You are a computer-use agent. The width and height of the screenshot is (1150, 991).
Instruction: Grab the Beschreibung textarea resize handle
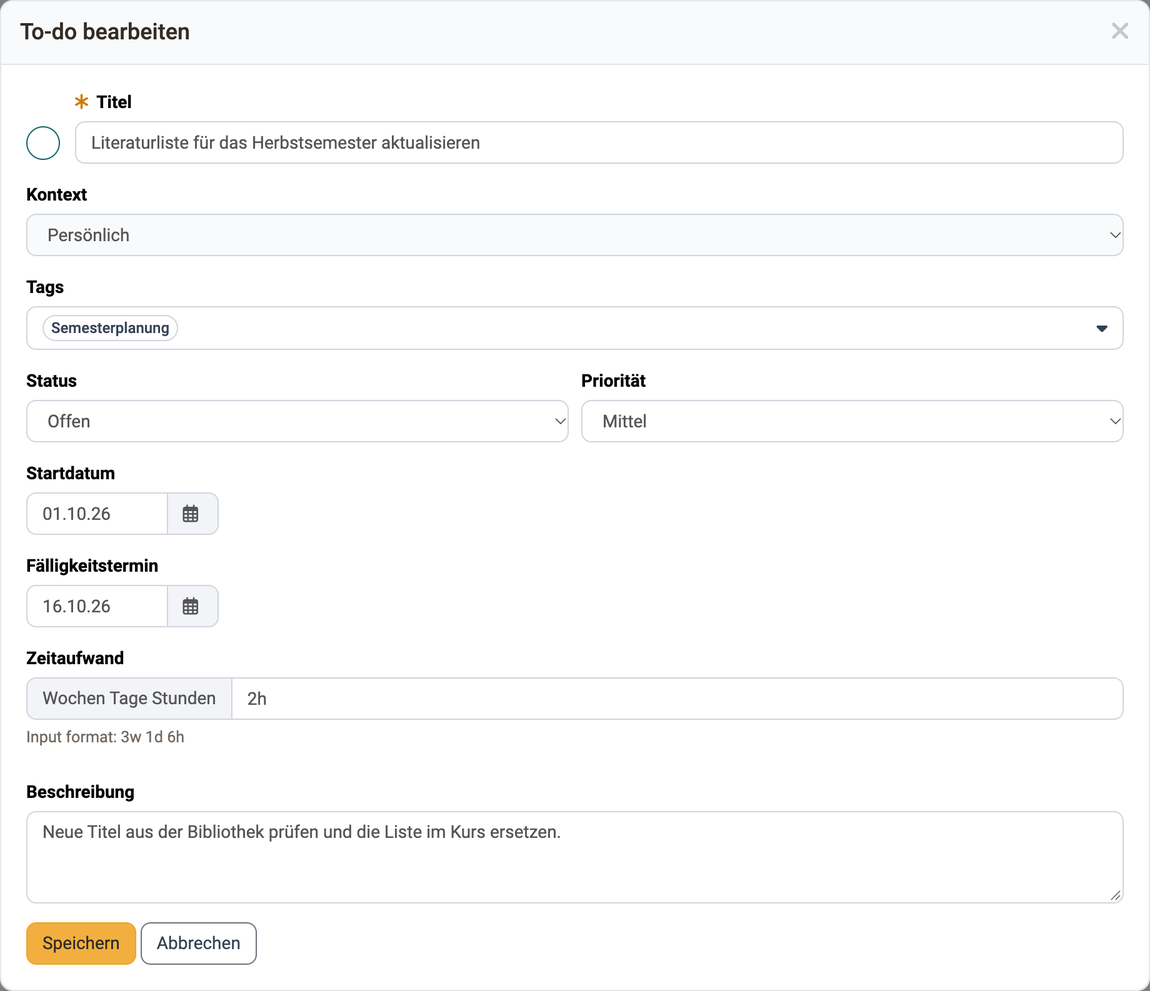point(1115,895)
